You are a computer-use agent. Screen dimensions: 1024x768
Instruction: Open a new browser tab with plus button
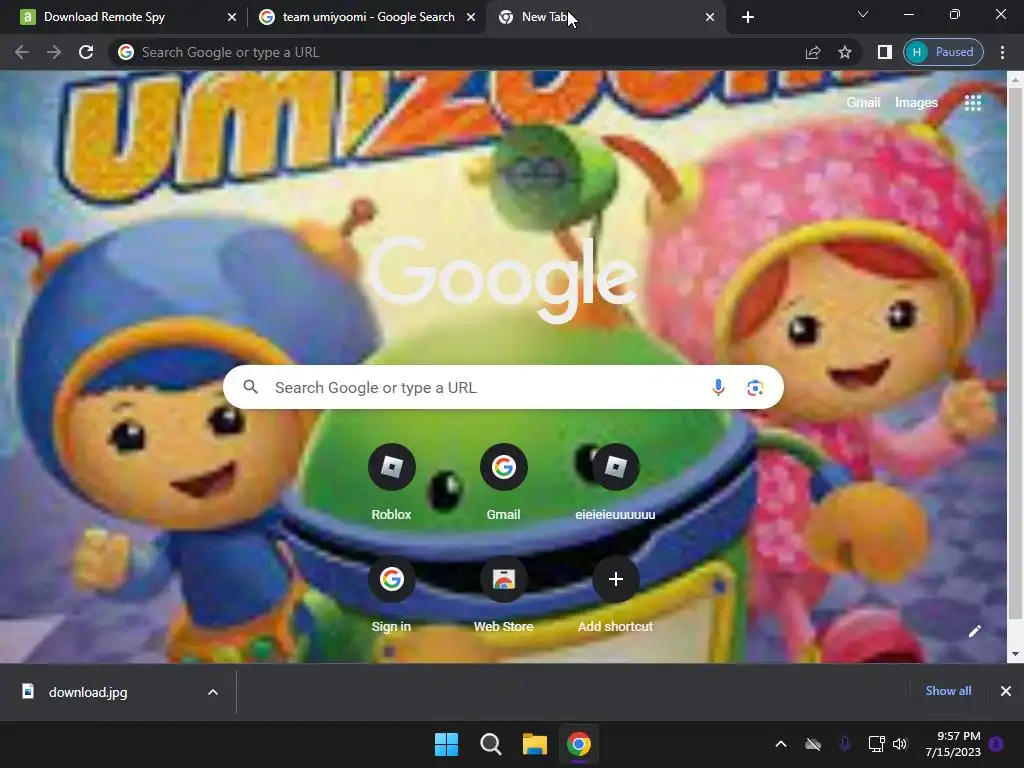coord(748,18)
